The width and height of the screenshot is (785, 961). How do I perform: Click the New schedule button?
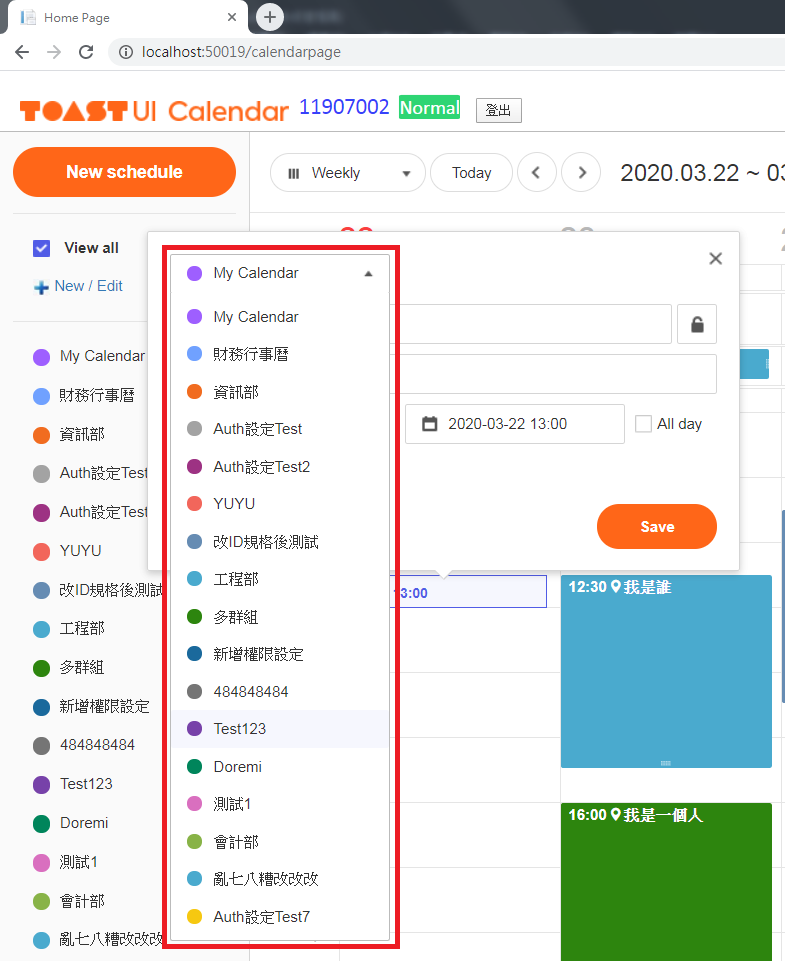(x=124, y=172)
